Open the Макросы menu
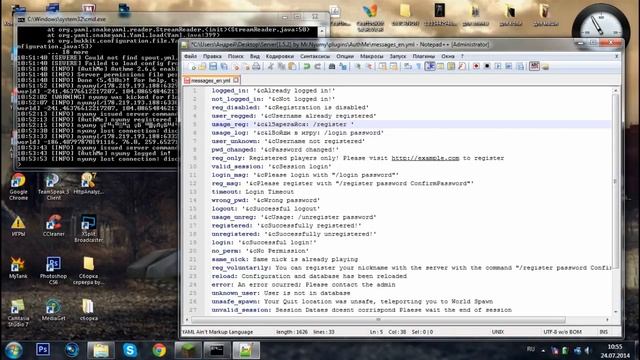Image resolution: width=640 pixels, height=360 pixels. click(371, 56)
